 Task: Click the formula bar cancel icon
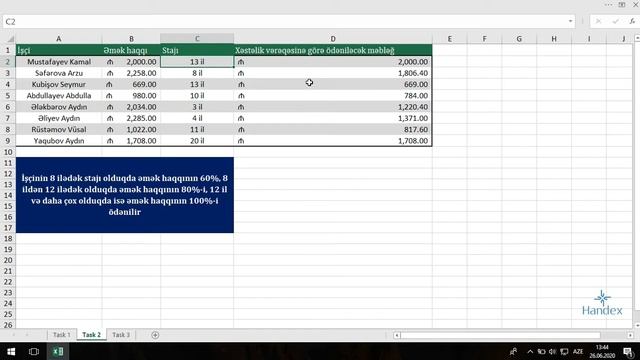[x=598, y=21]
